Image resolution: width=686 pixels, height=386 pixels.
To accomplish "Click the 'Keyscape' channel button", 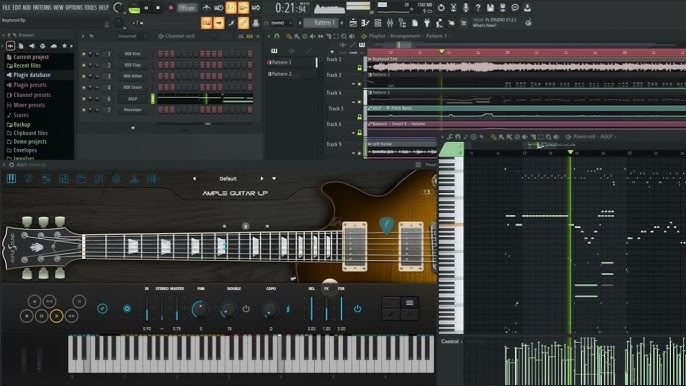I will [133, 109].
